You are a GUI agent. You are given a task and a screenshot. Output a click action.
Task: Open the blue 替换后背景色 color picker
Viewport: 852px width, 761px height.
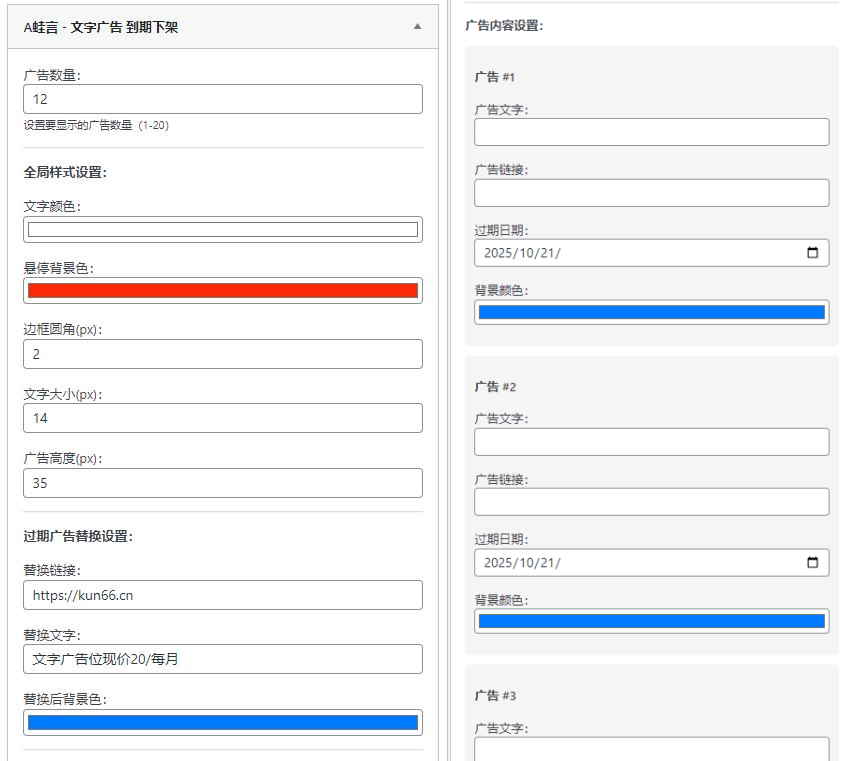coord(222,723)
